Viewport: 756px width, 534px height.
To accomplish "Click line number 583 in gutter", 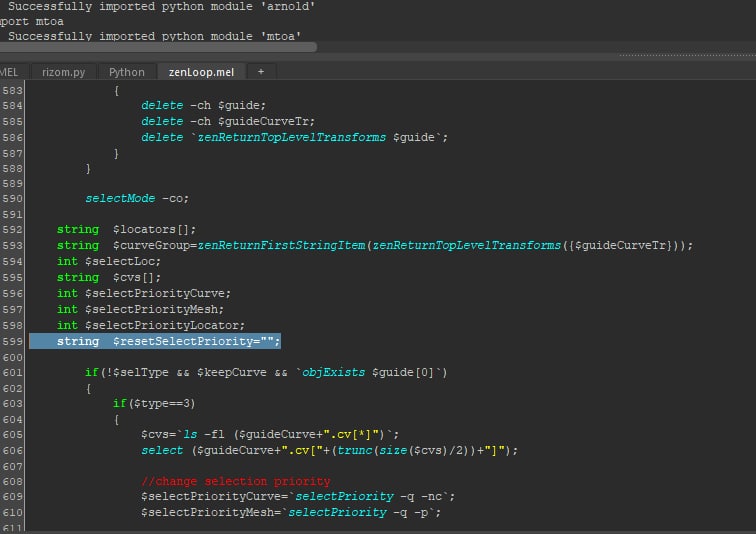I will pyautogui.click(x=12, y=91).
